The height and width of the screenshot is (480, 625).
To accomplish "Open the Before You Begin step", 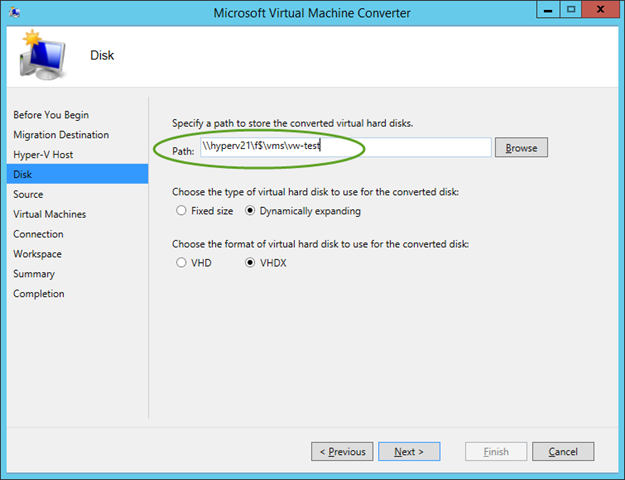I will point(51,115).
